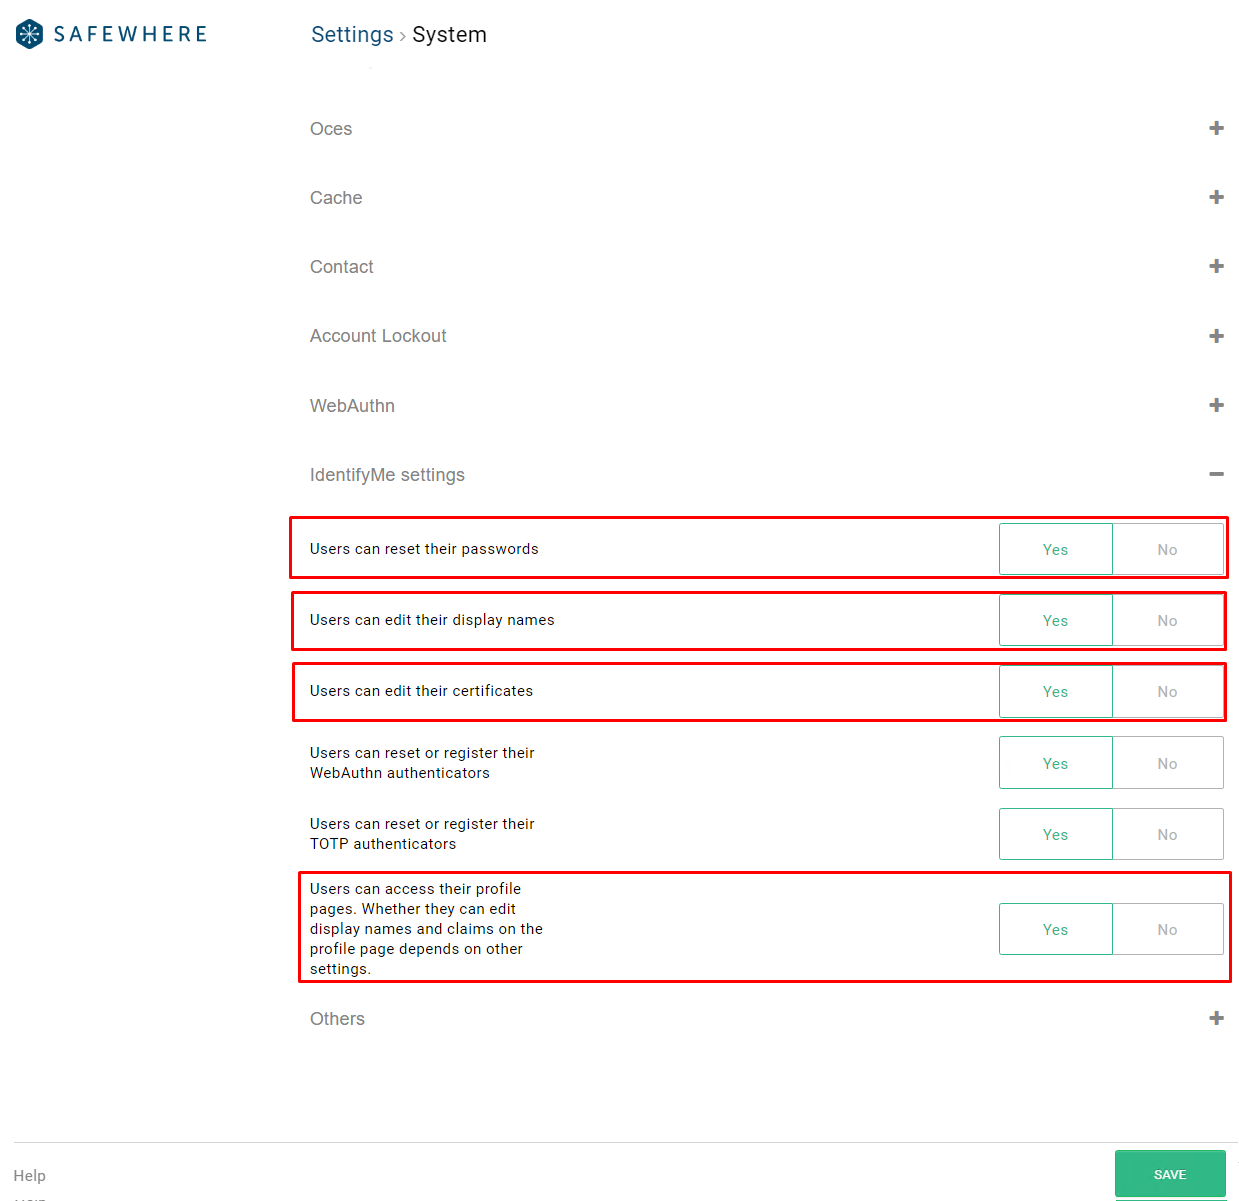Open the Account Lockout section title
Screen dimensions: 1239x1201
pos(378,336)
